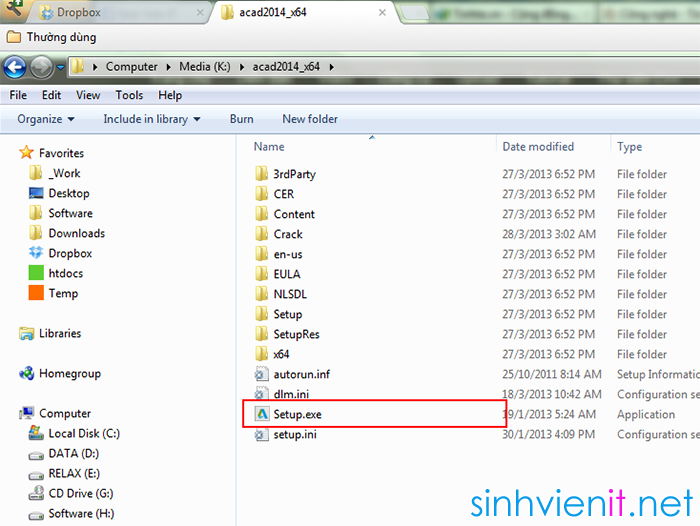Open the Include in library dropdown
This screenshot has width=700, height=526.
pos(152,119)
